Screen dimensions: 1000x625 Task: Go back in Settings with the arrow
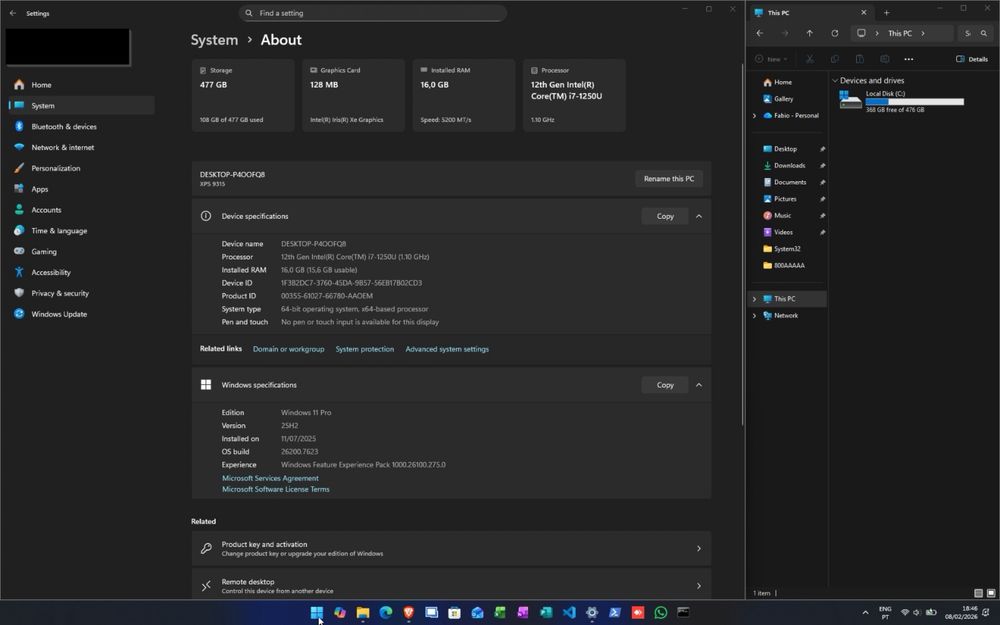coord(13,13)
